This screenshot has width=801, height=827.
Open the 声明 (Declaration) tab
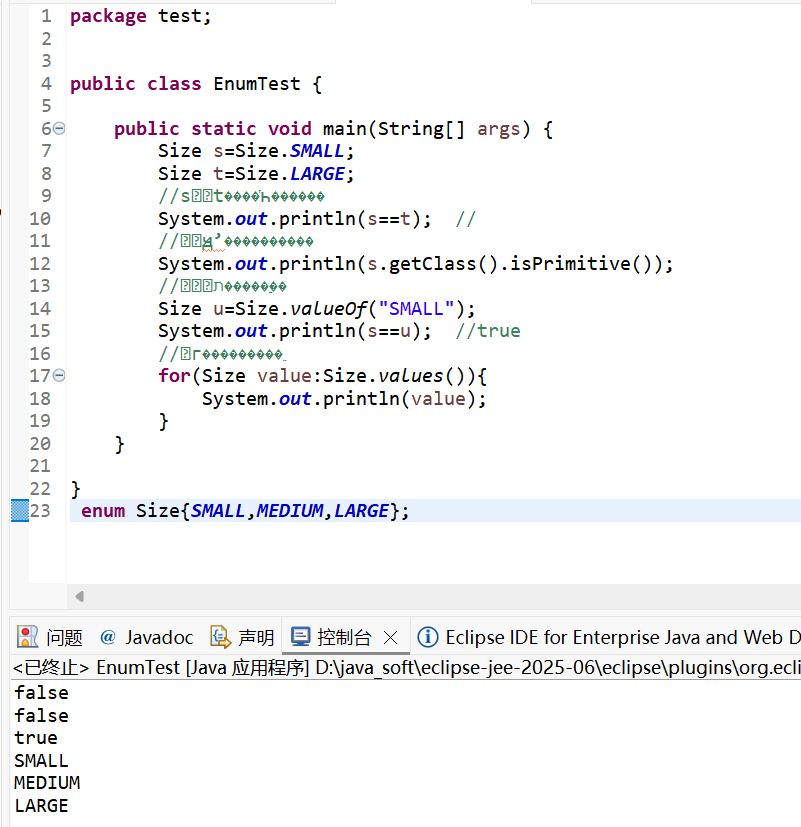(x=243, y=637)
